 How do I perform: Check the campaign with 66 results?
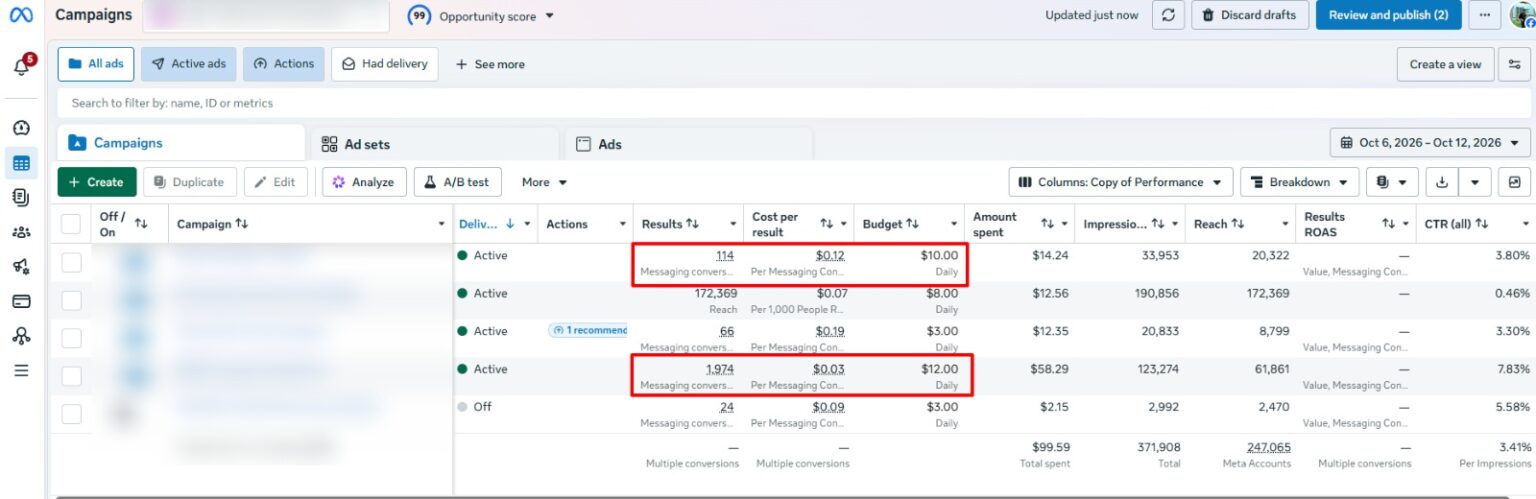(x=71, y=338)
